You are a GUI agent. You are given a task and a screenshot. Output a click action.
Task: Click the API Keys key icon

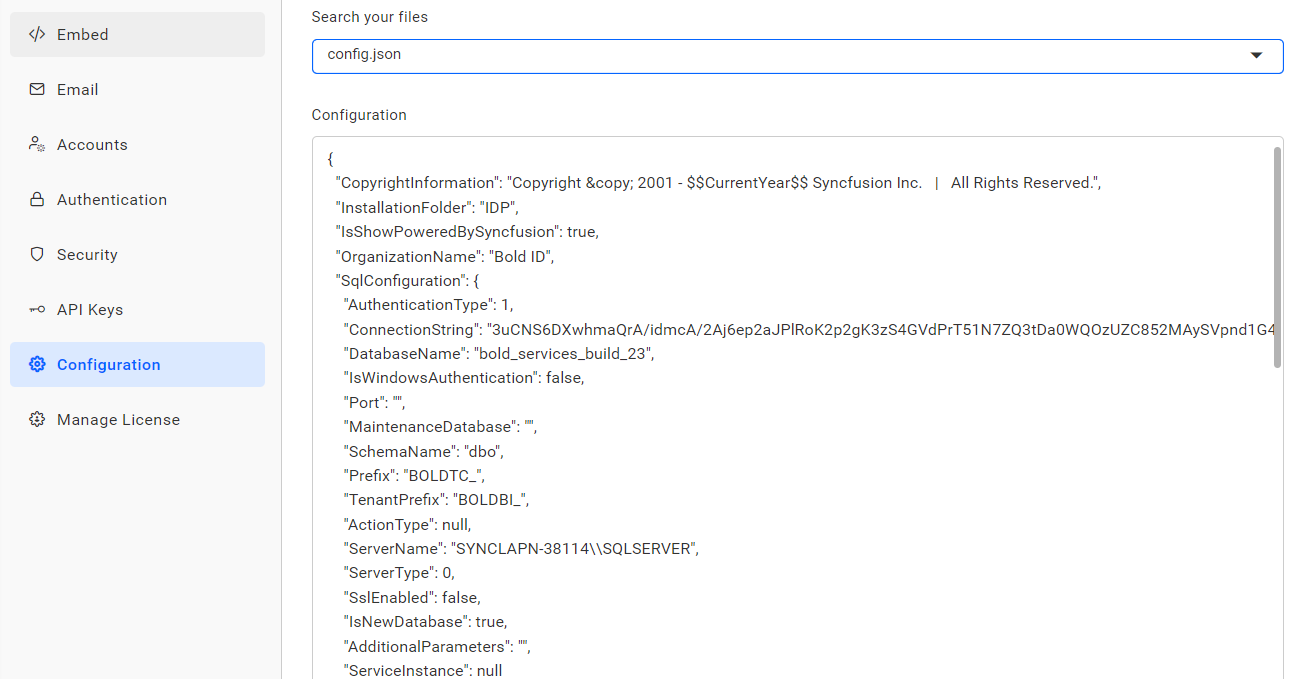36,309
